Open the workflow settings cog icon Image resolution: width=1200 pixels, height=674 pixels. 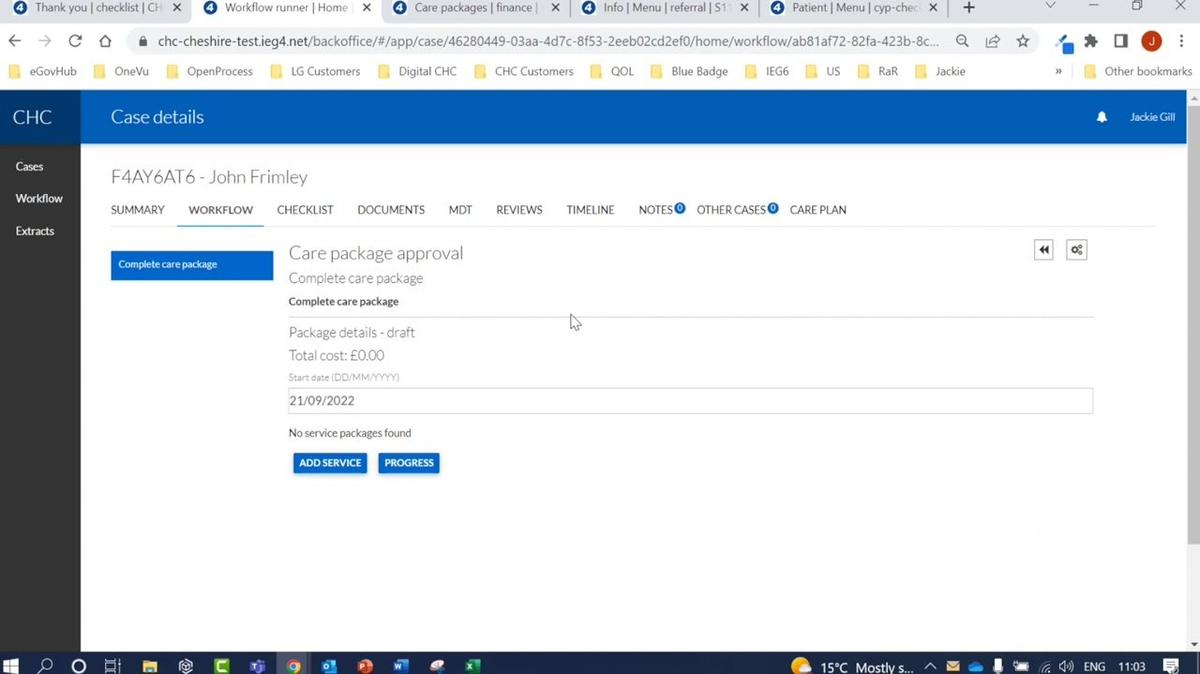pyautogui.click(x=1076, y=249)
